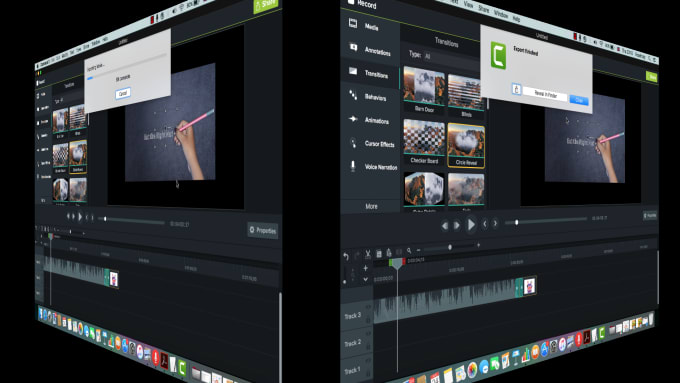680x383 pixels.
Task: Select Barn Door transition in right window
Action: pyautogui.click(x=424, y=90)
